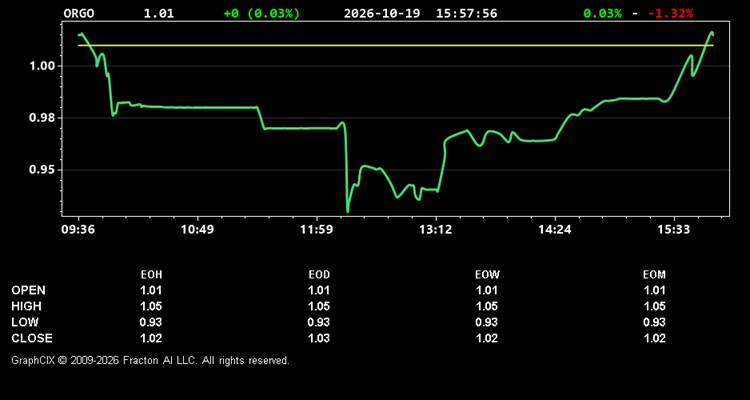The height and width of the screenshot is (400, 750).
Task: Click the OPEN value in the EOM column
Action: [654, 290]
